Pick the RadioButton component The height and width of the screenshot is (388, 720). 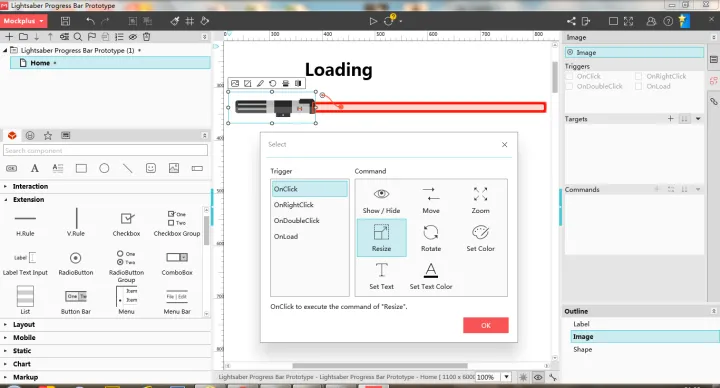coord(76,263)
